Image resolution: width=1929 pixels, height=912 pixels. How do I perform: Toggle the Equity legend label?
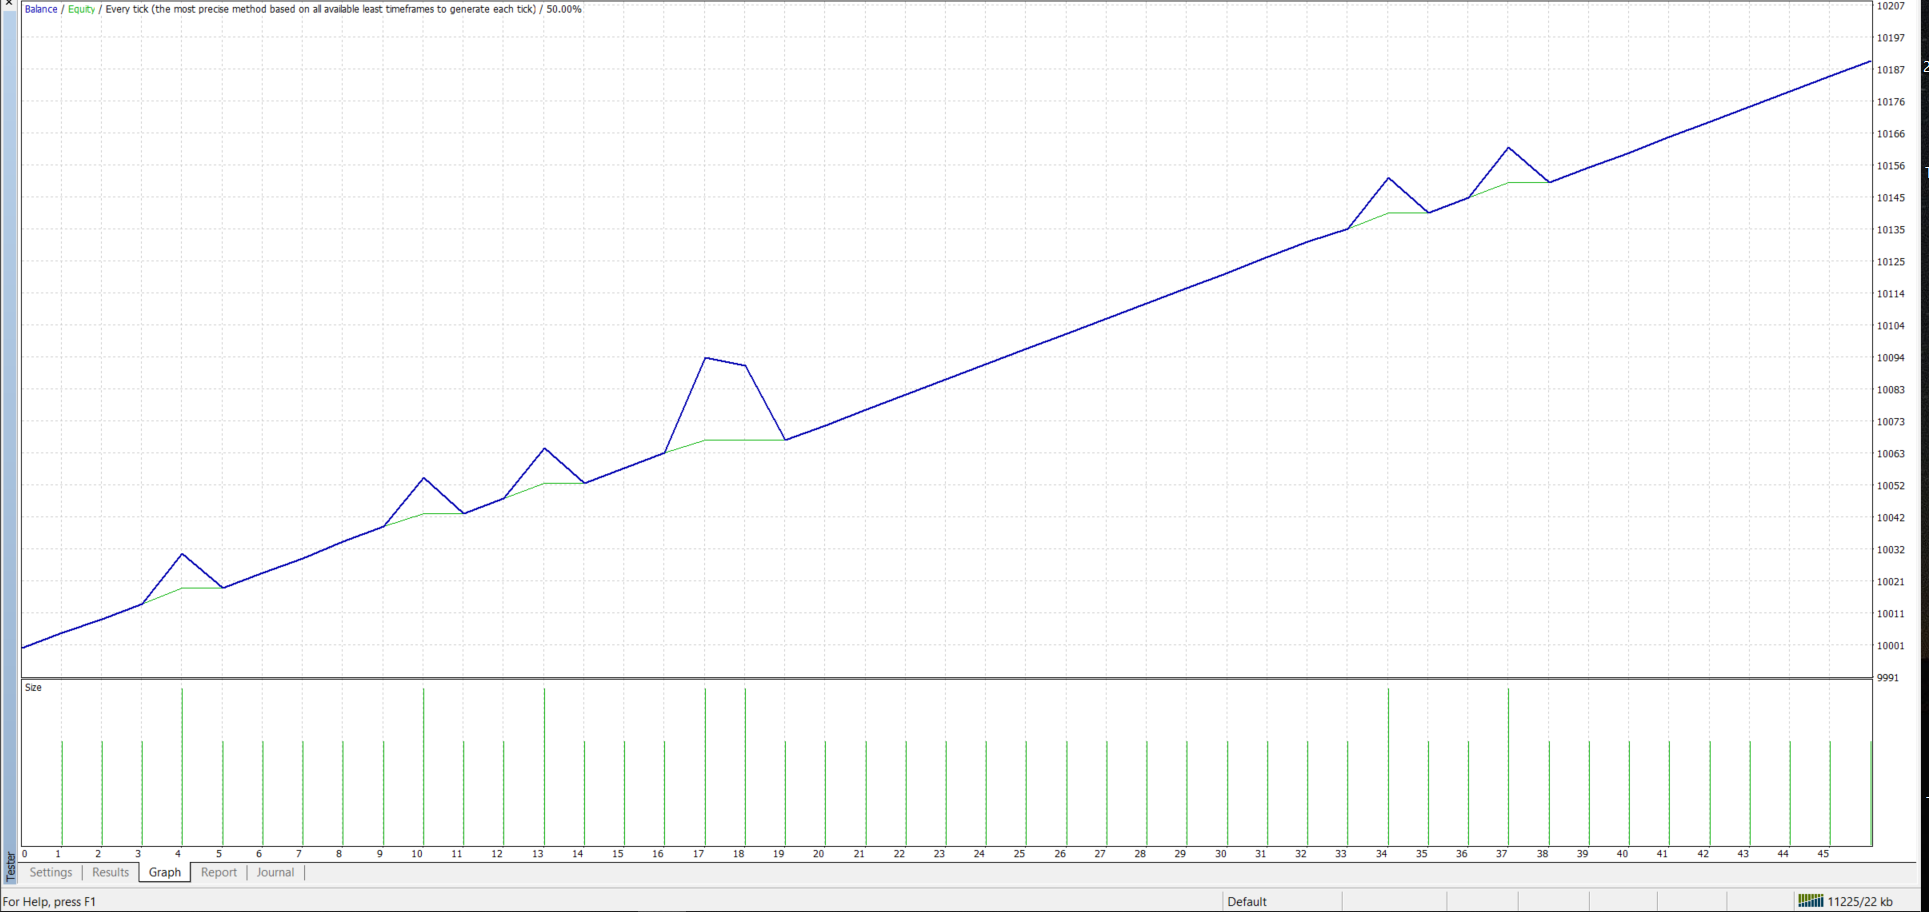(79, 8)
